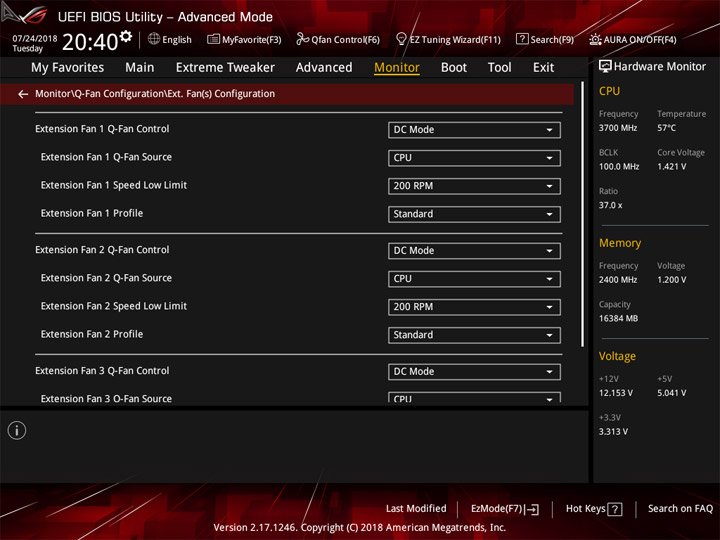Click the EzMode exit arrow icon
The height and width of the screenshot is (540, 720).
pos(532,509)
